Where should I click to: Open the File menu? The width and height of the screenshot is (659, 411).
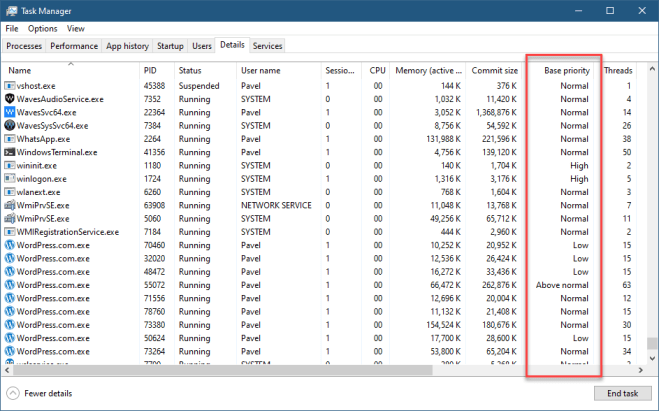pyautogui.click(x=12, y=29)
